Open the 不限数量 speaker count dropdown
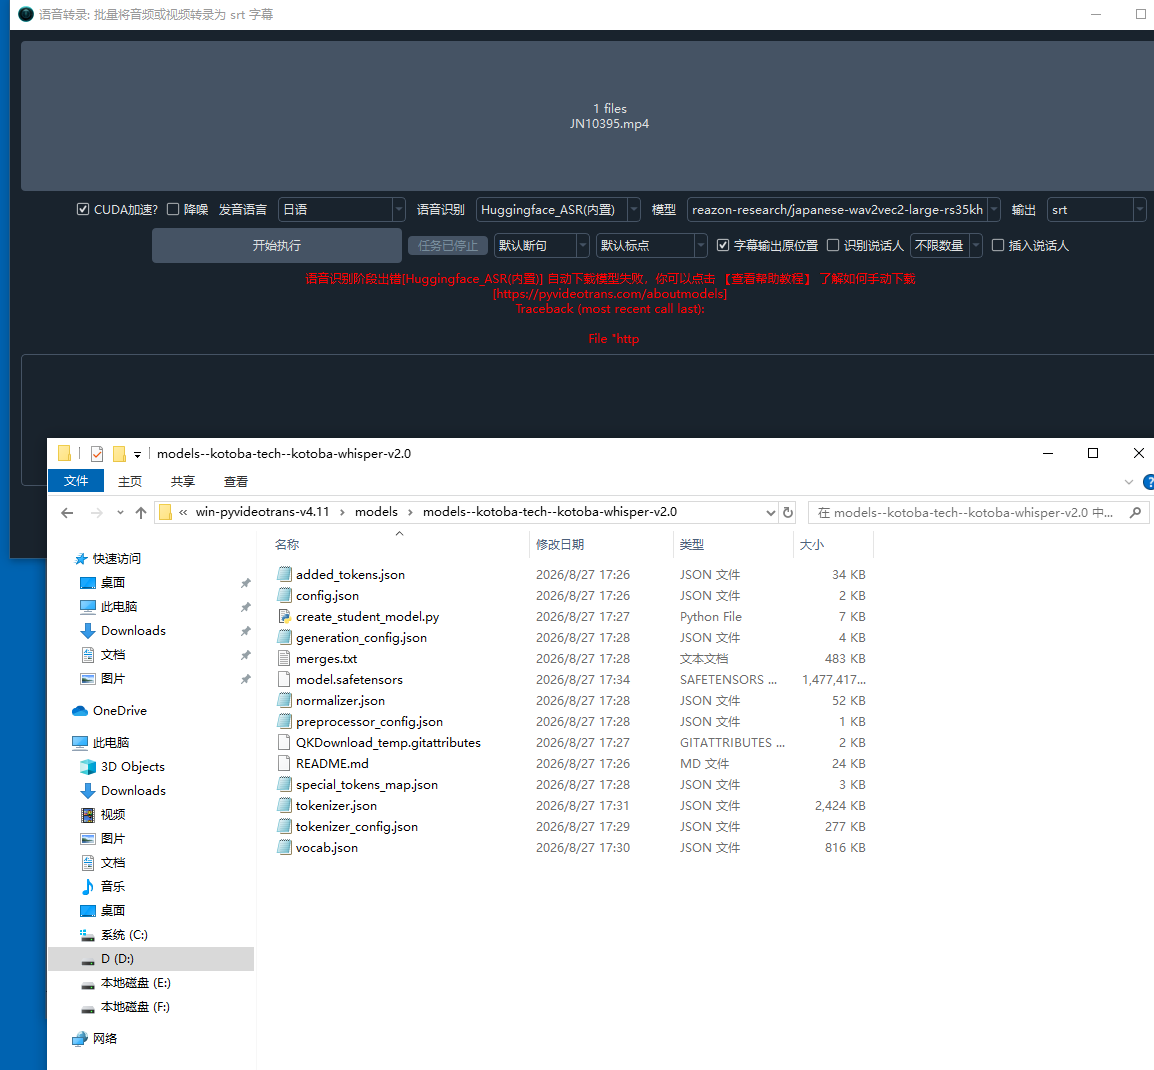The width and height of the screenshot is (1154, 1070). click(x=946, y=245)
